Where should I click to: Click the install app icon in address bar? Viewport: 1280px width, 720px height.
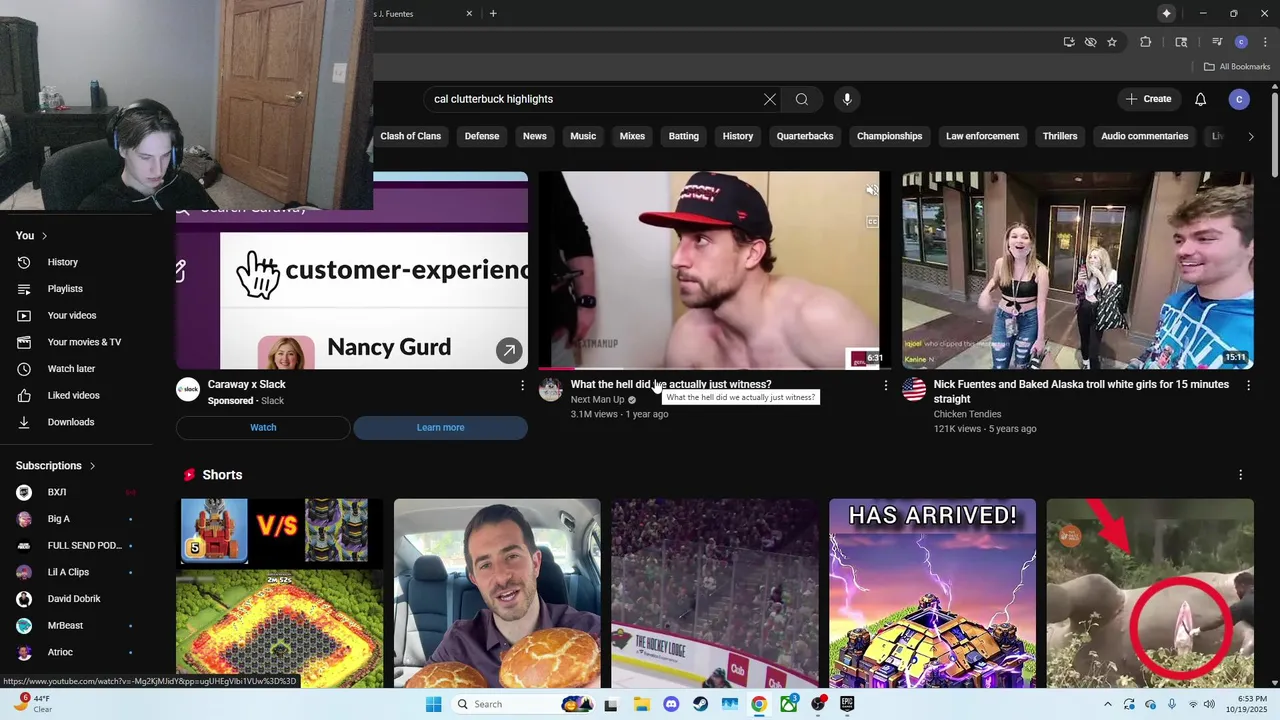[x=1069, y=42]
